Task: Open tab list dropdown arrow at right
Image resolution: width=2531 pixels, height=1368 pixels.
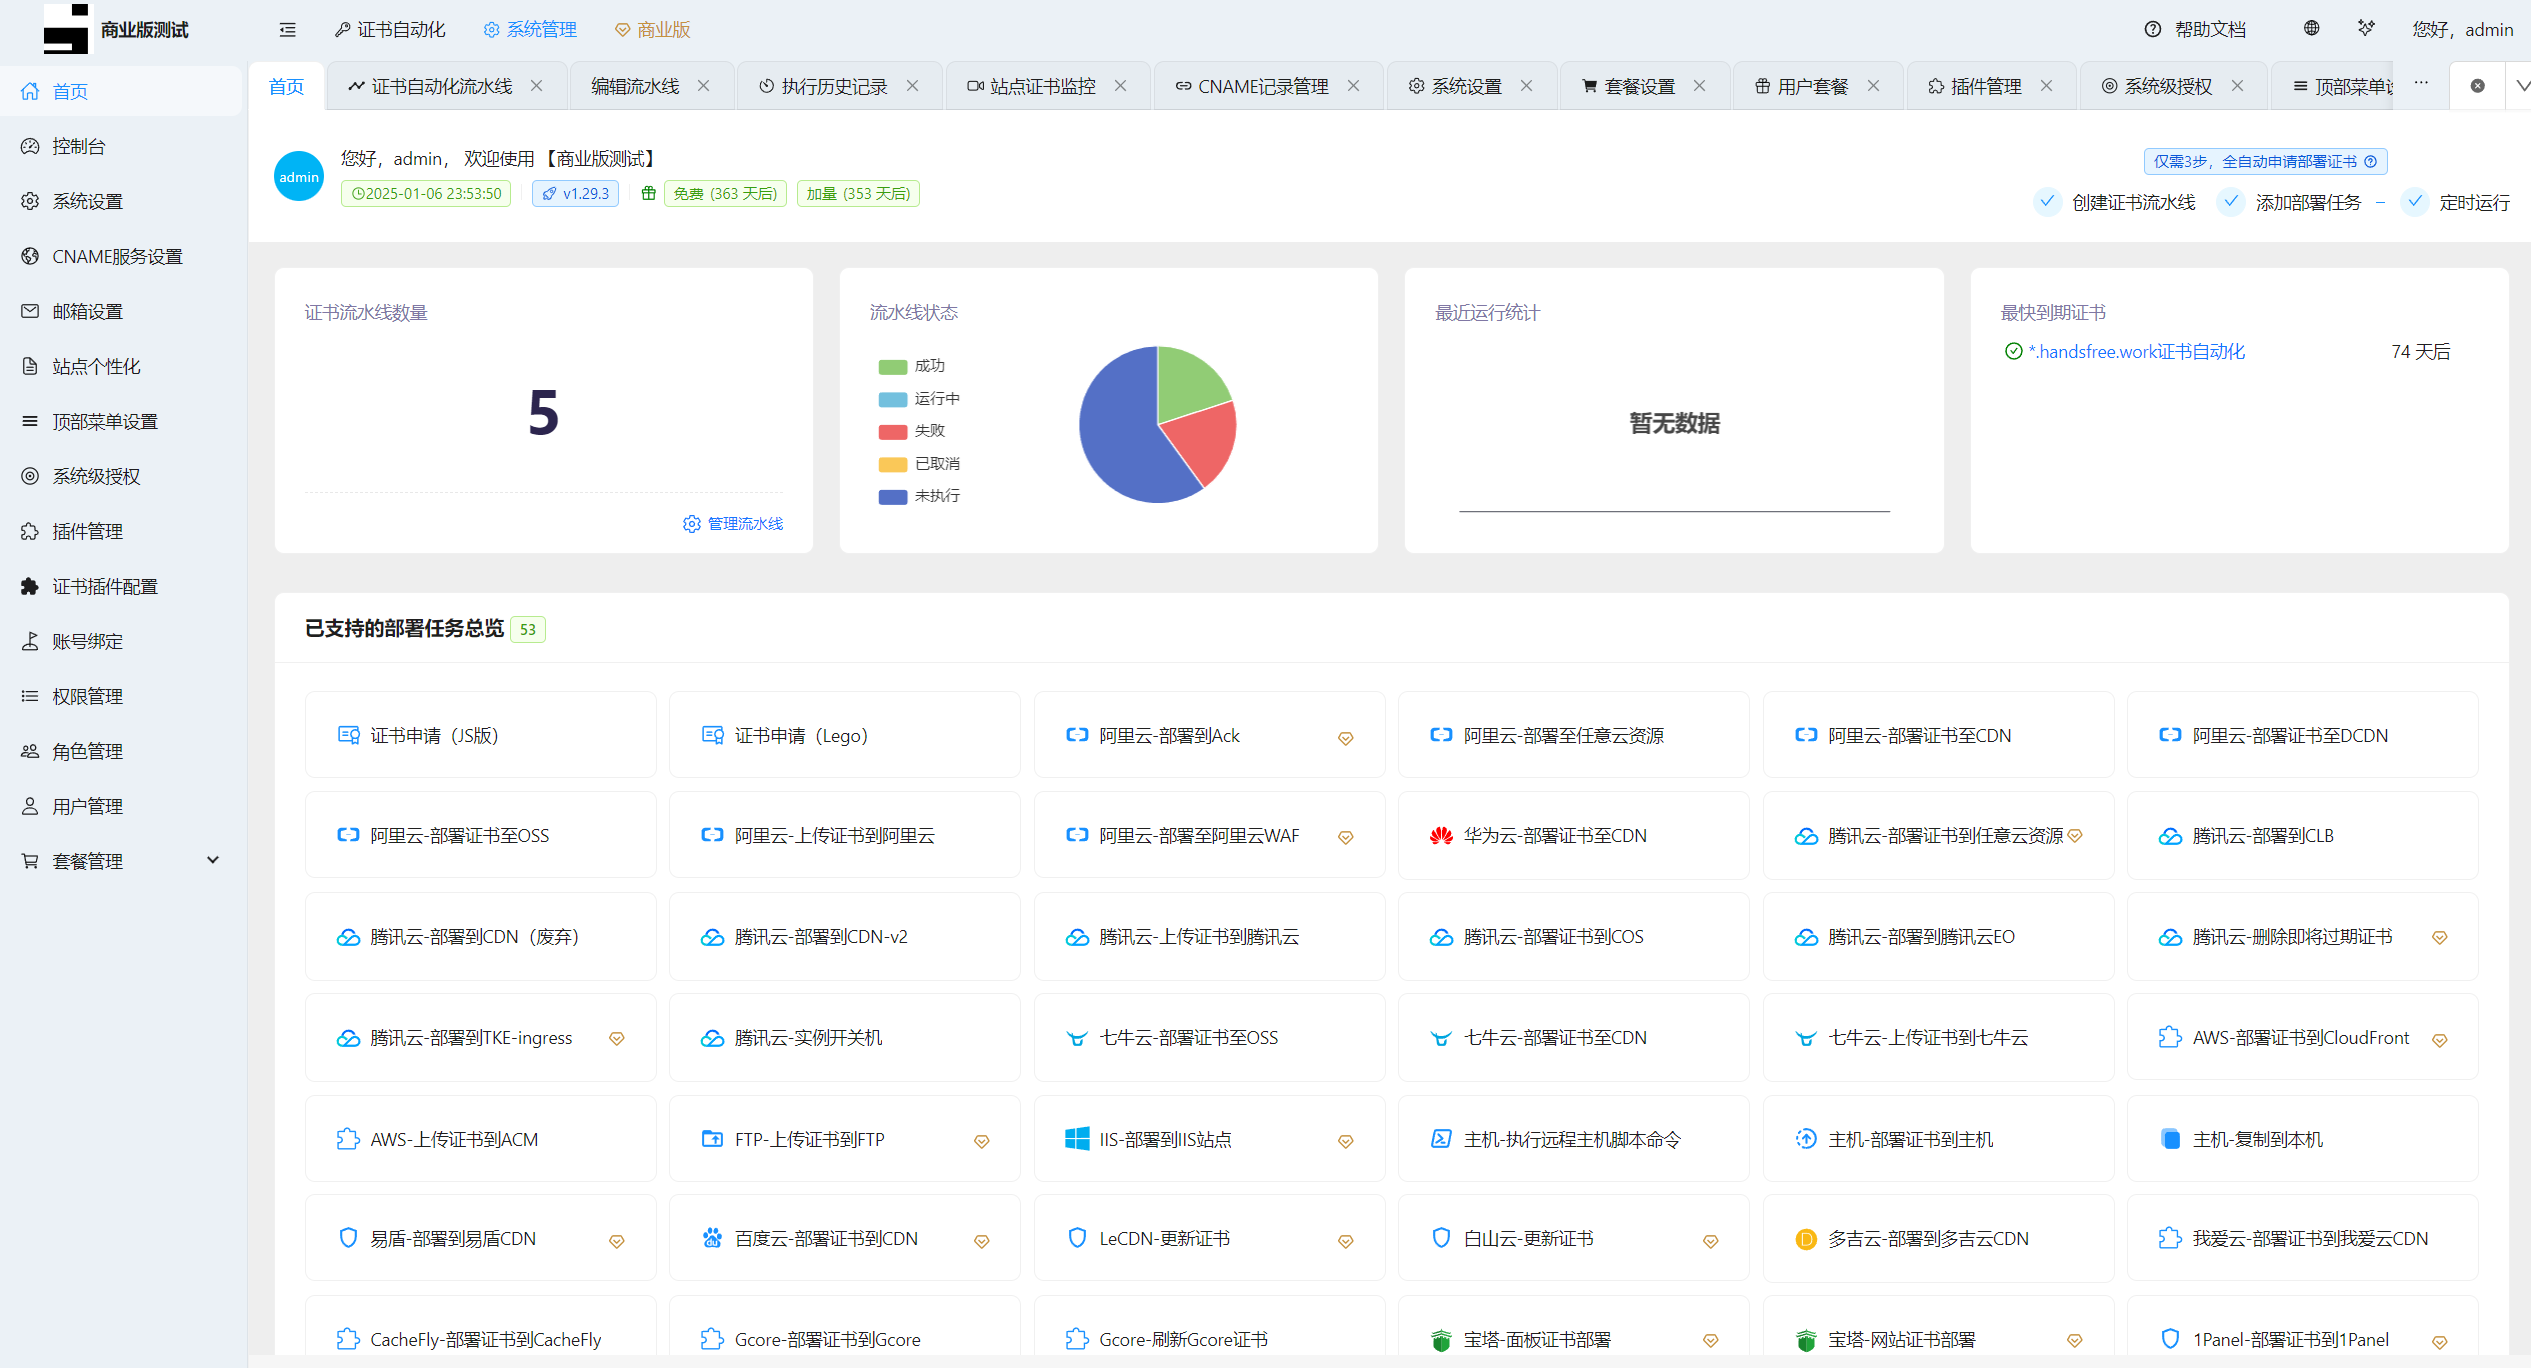Action: tap(2521, 86)
